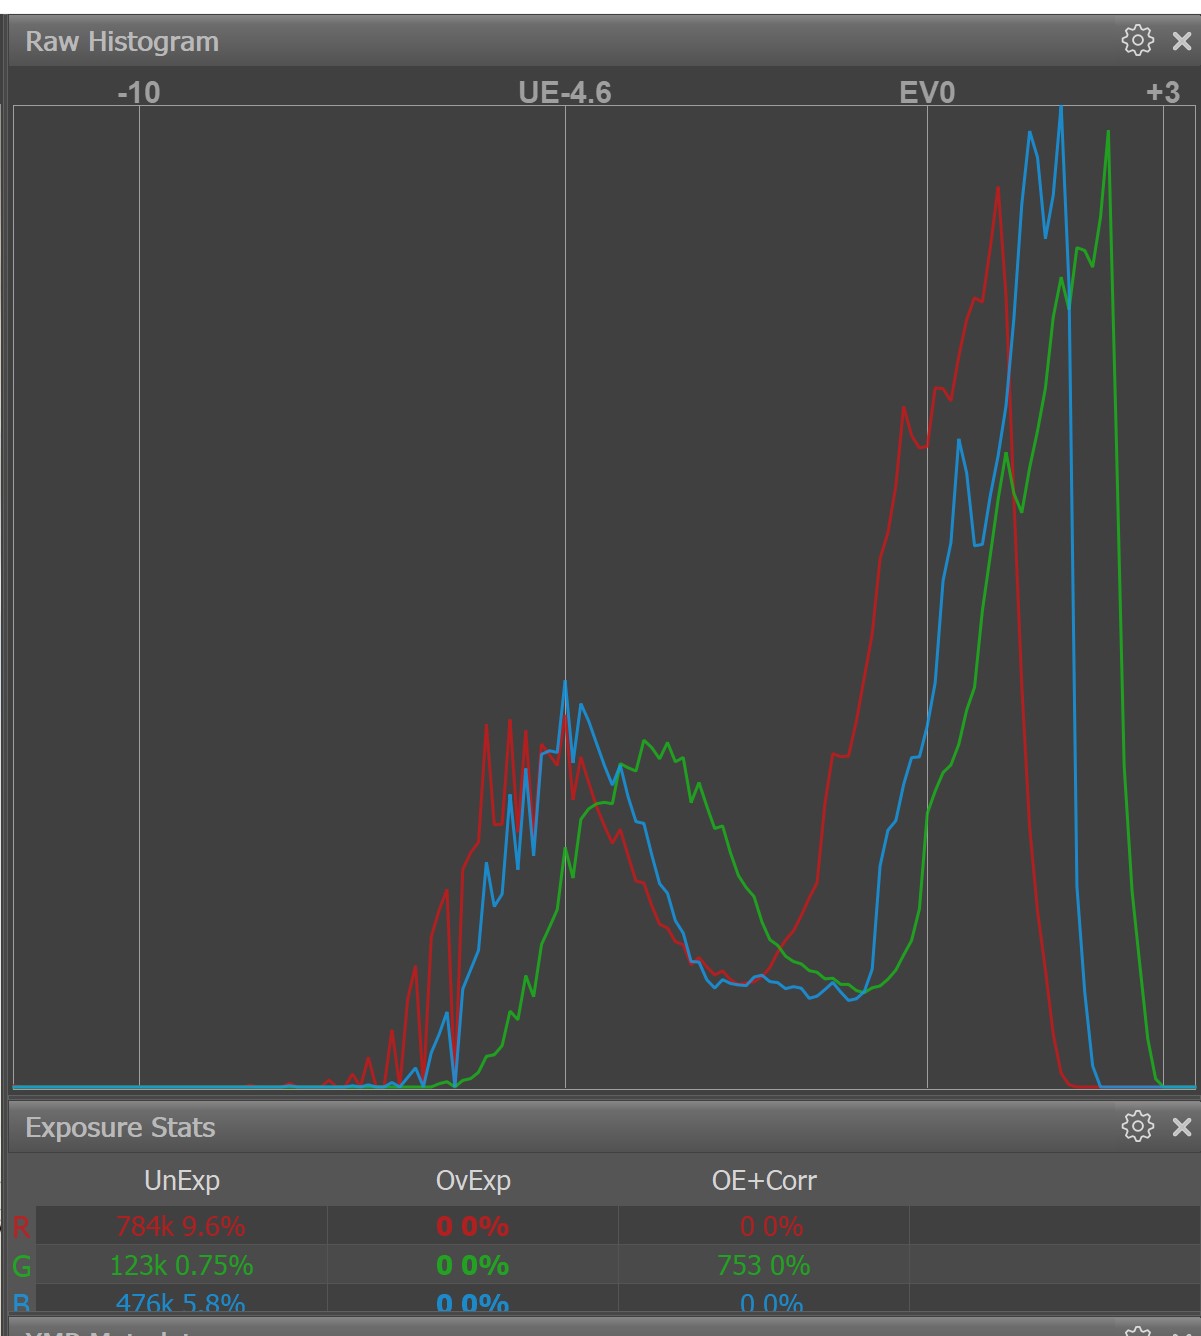The image size is (1201, 1336).
Task: Click the Exposure Stats panel title
Action: click(120, 1128)
